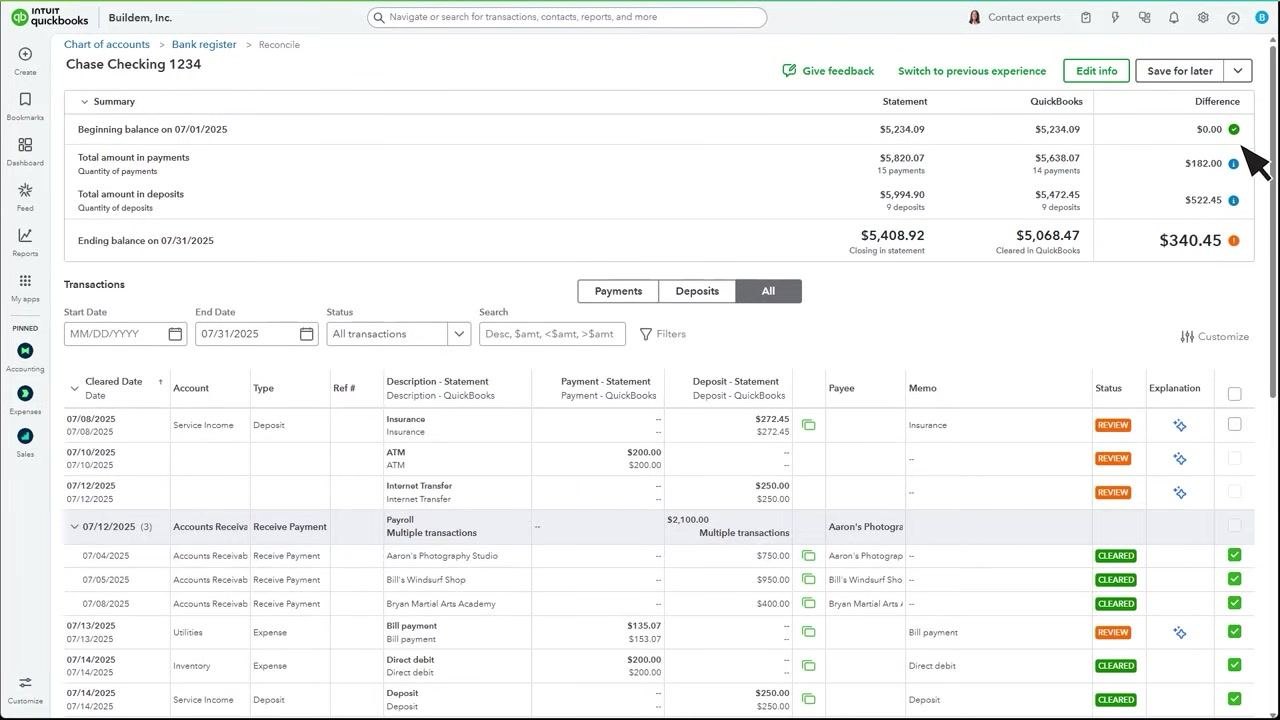Open Give feedback link
The image size is (1280, 720).
[828, 71]
